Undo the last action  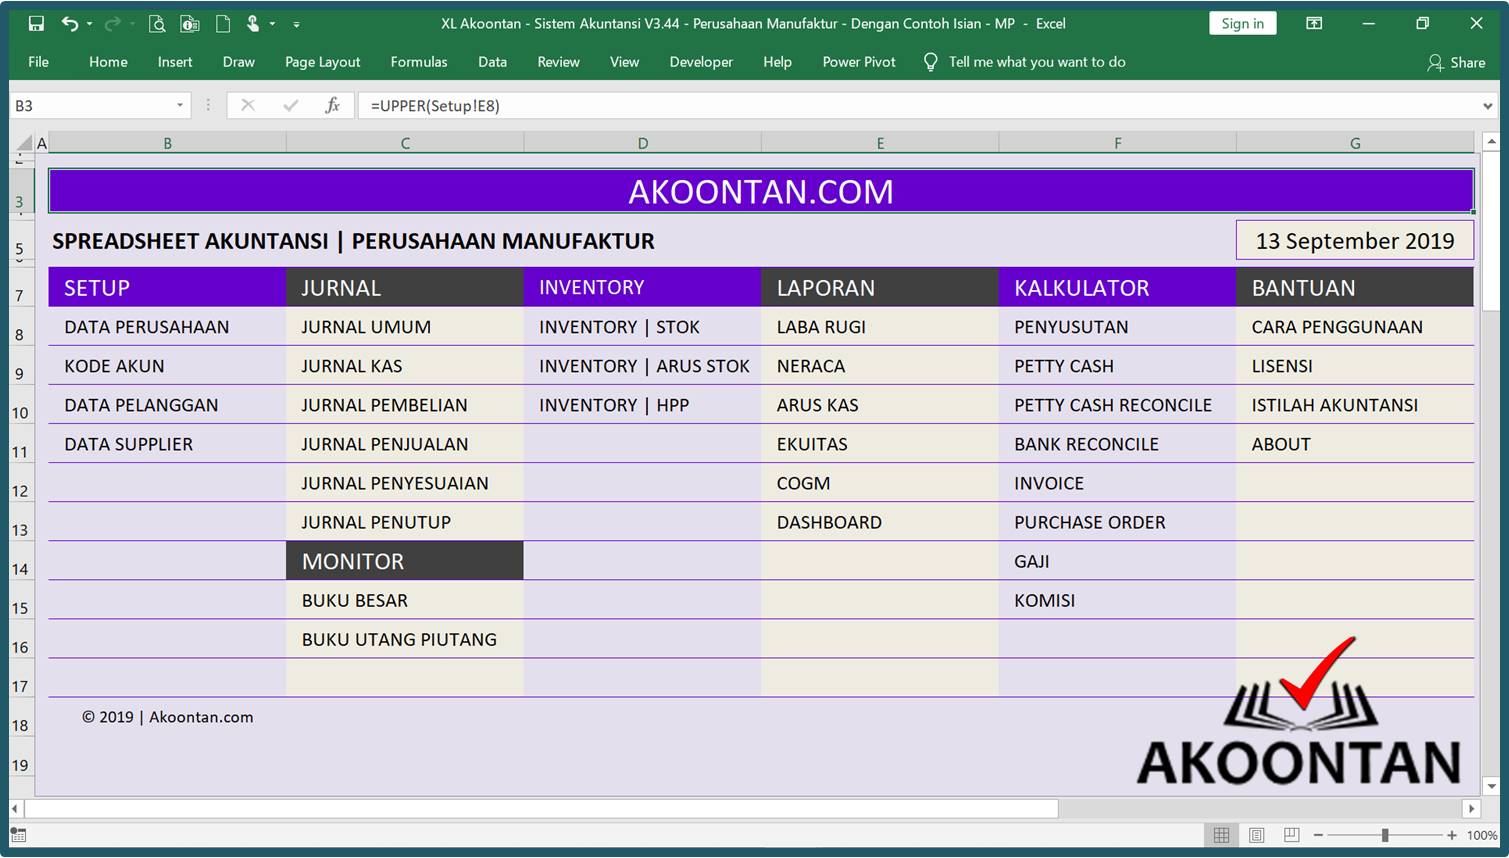69,23
